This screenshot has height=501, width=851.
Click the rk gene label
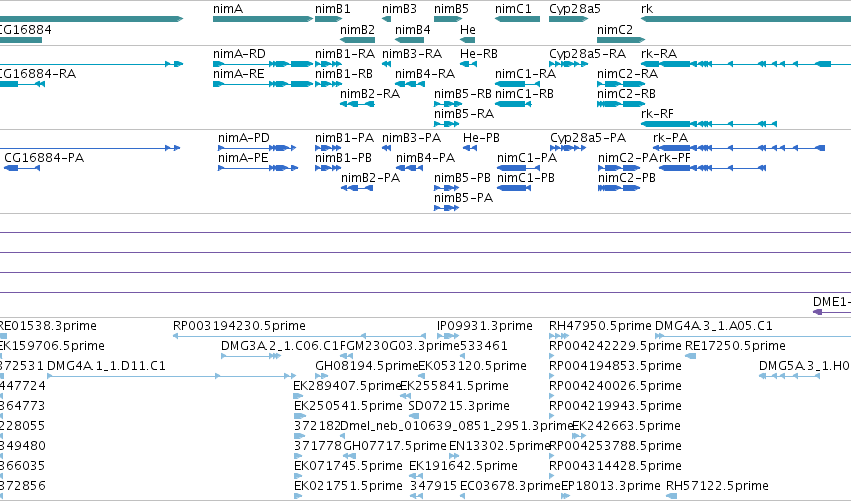coord(647,9)
